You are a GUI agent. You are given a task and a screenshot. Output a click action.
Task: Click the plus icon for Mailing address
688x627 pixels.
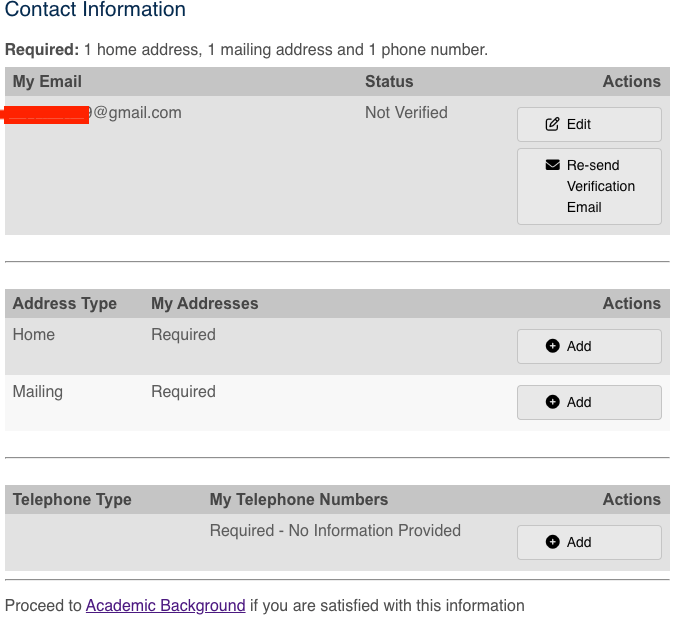(552, 402)
